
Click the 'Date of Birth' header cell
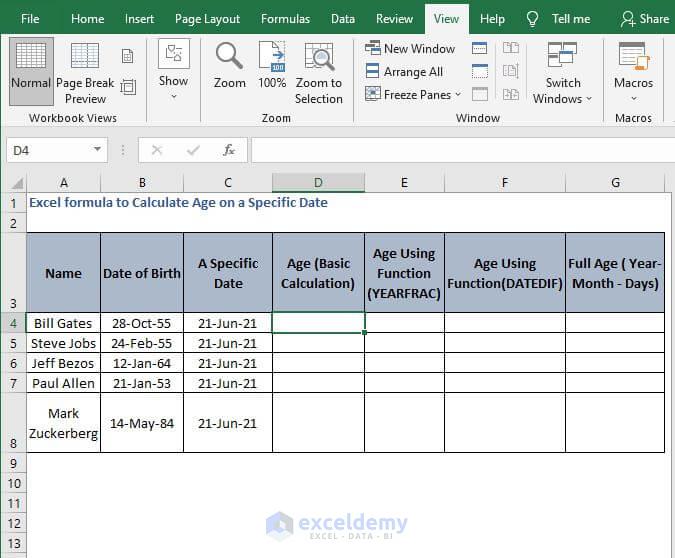(142, 273)
